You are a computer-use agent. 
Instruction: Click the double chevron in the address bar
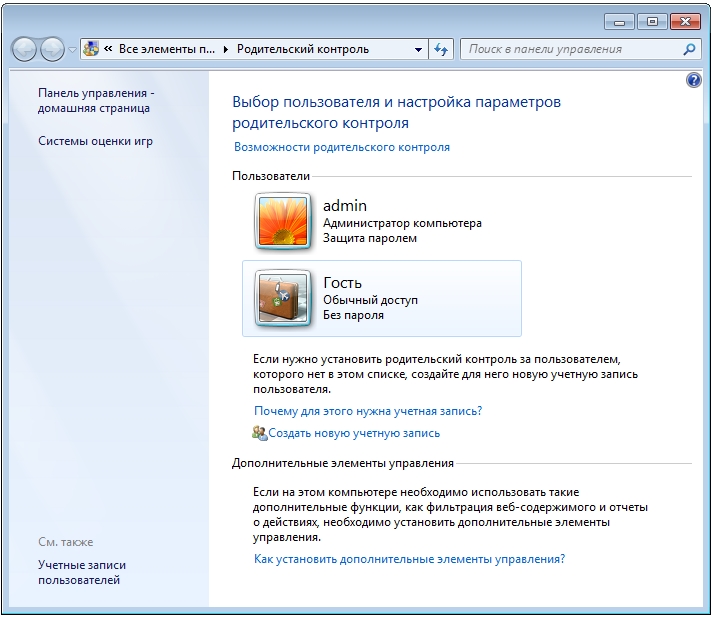tap(108, 49)
